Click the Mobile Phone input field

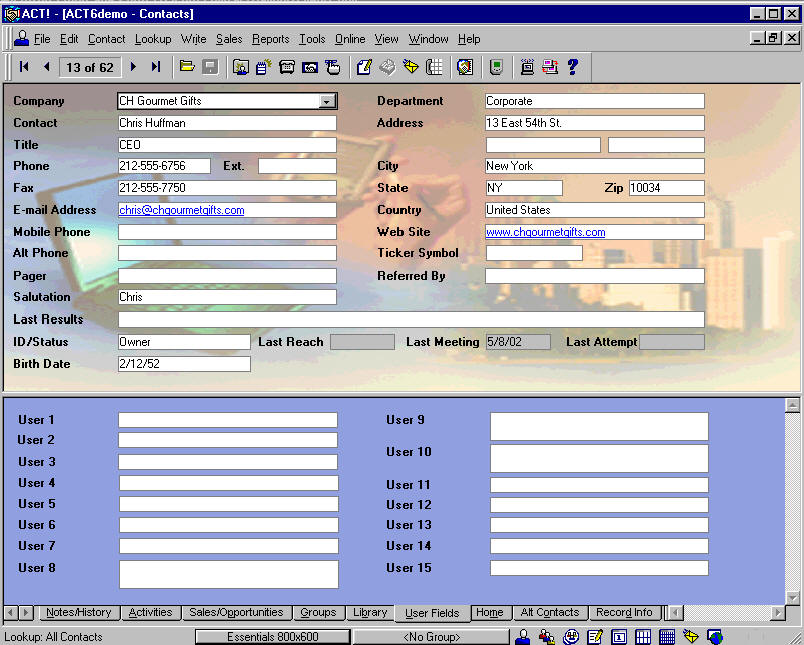227,232
